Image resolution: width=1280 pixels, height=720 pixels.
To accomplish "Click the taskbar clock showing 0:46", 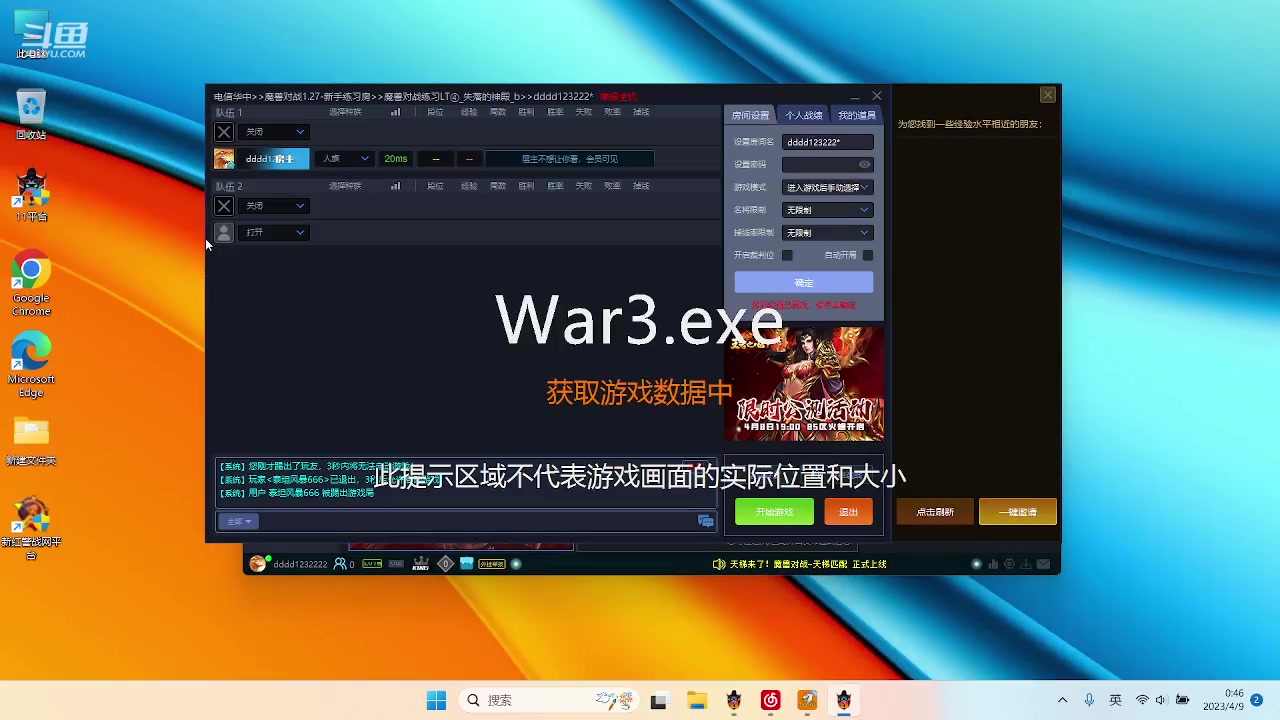I will (1224, 700).
